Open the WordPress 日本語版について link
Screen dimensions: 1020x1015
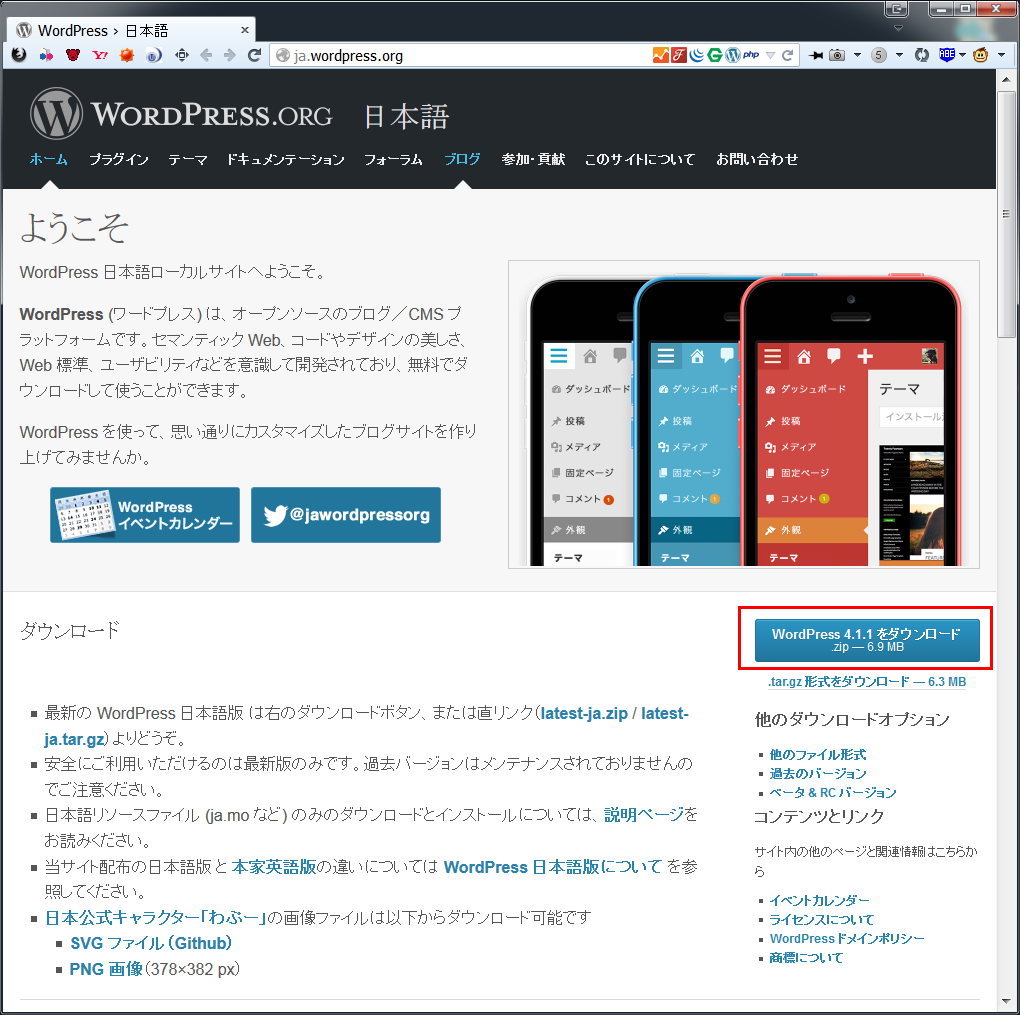(x=553, y=867)
